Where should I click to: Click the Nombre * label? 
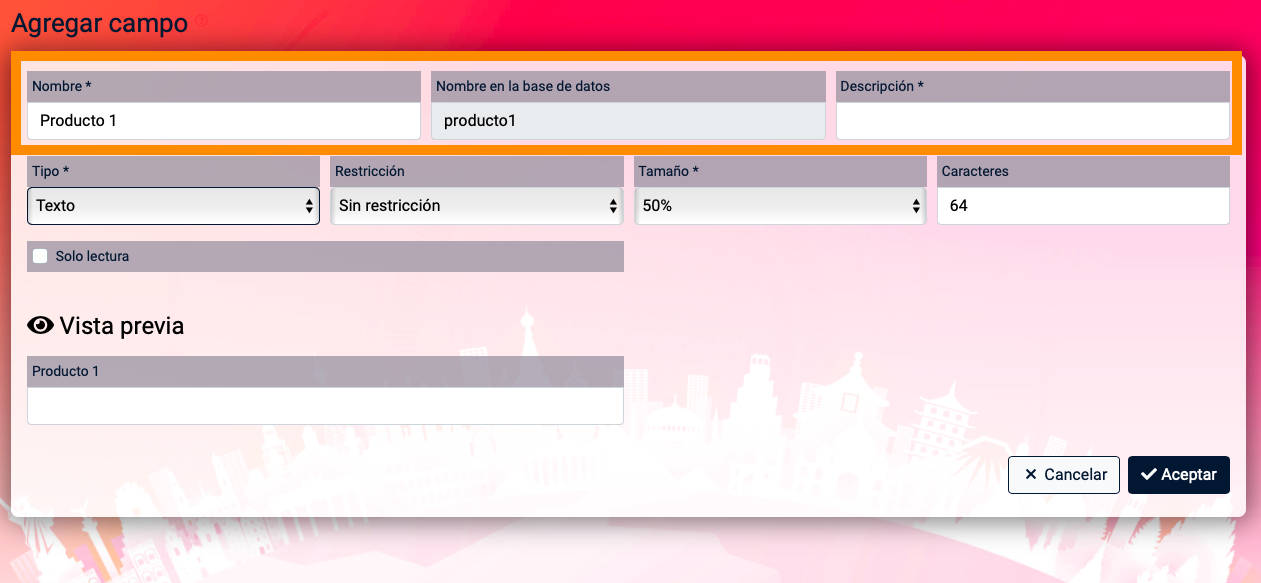(x=62, y=86)
